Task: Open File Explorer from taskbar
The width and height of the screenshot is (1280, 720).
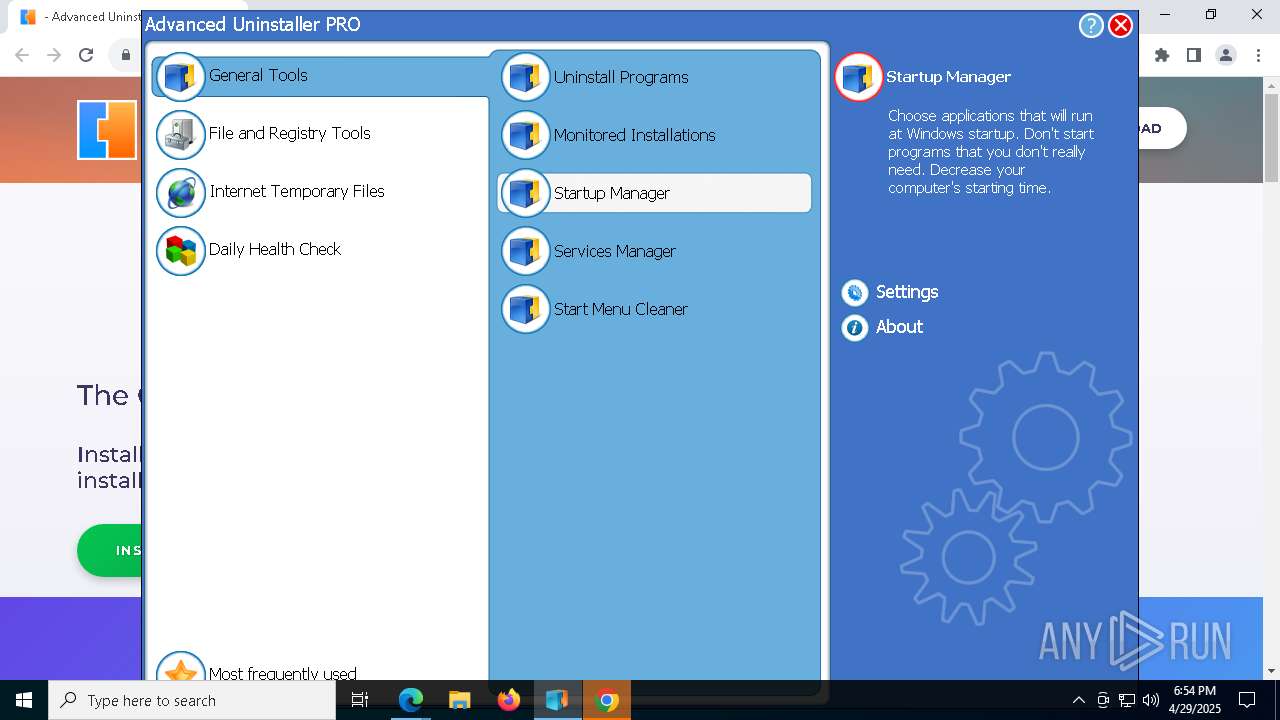Action: [x=459, y=700]
